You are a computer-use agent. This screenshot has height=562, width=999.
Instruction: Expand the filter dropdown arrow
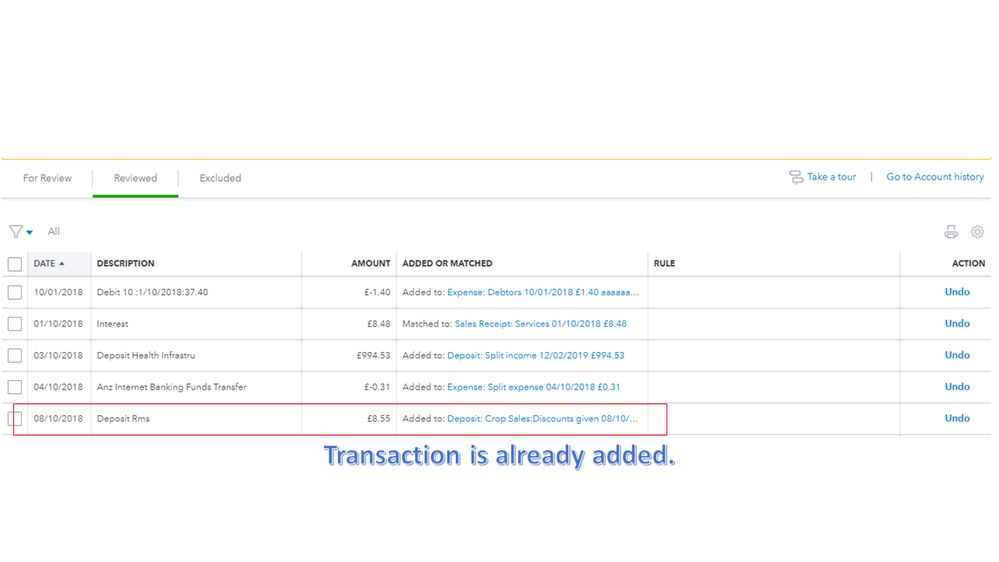click(x=29, y=233)
